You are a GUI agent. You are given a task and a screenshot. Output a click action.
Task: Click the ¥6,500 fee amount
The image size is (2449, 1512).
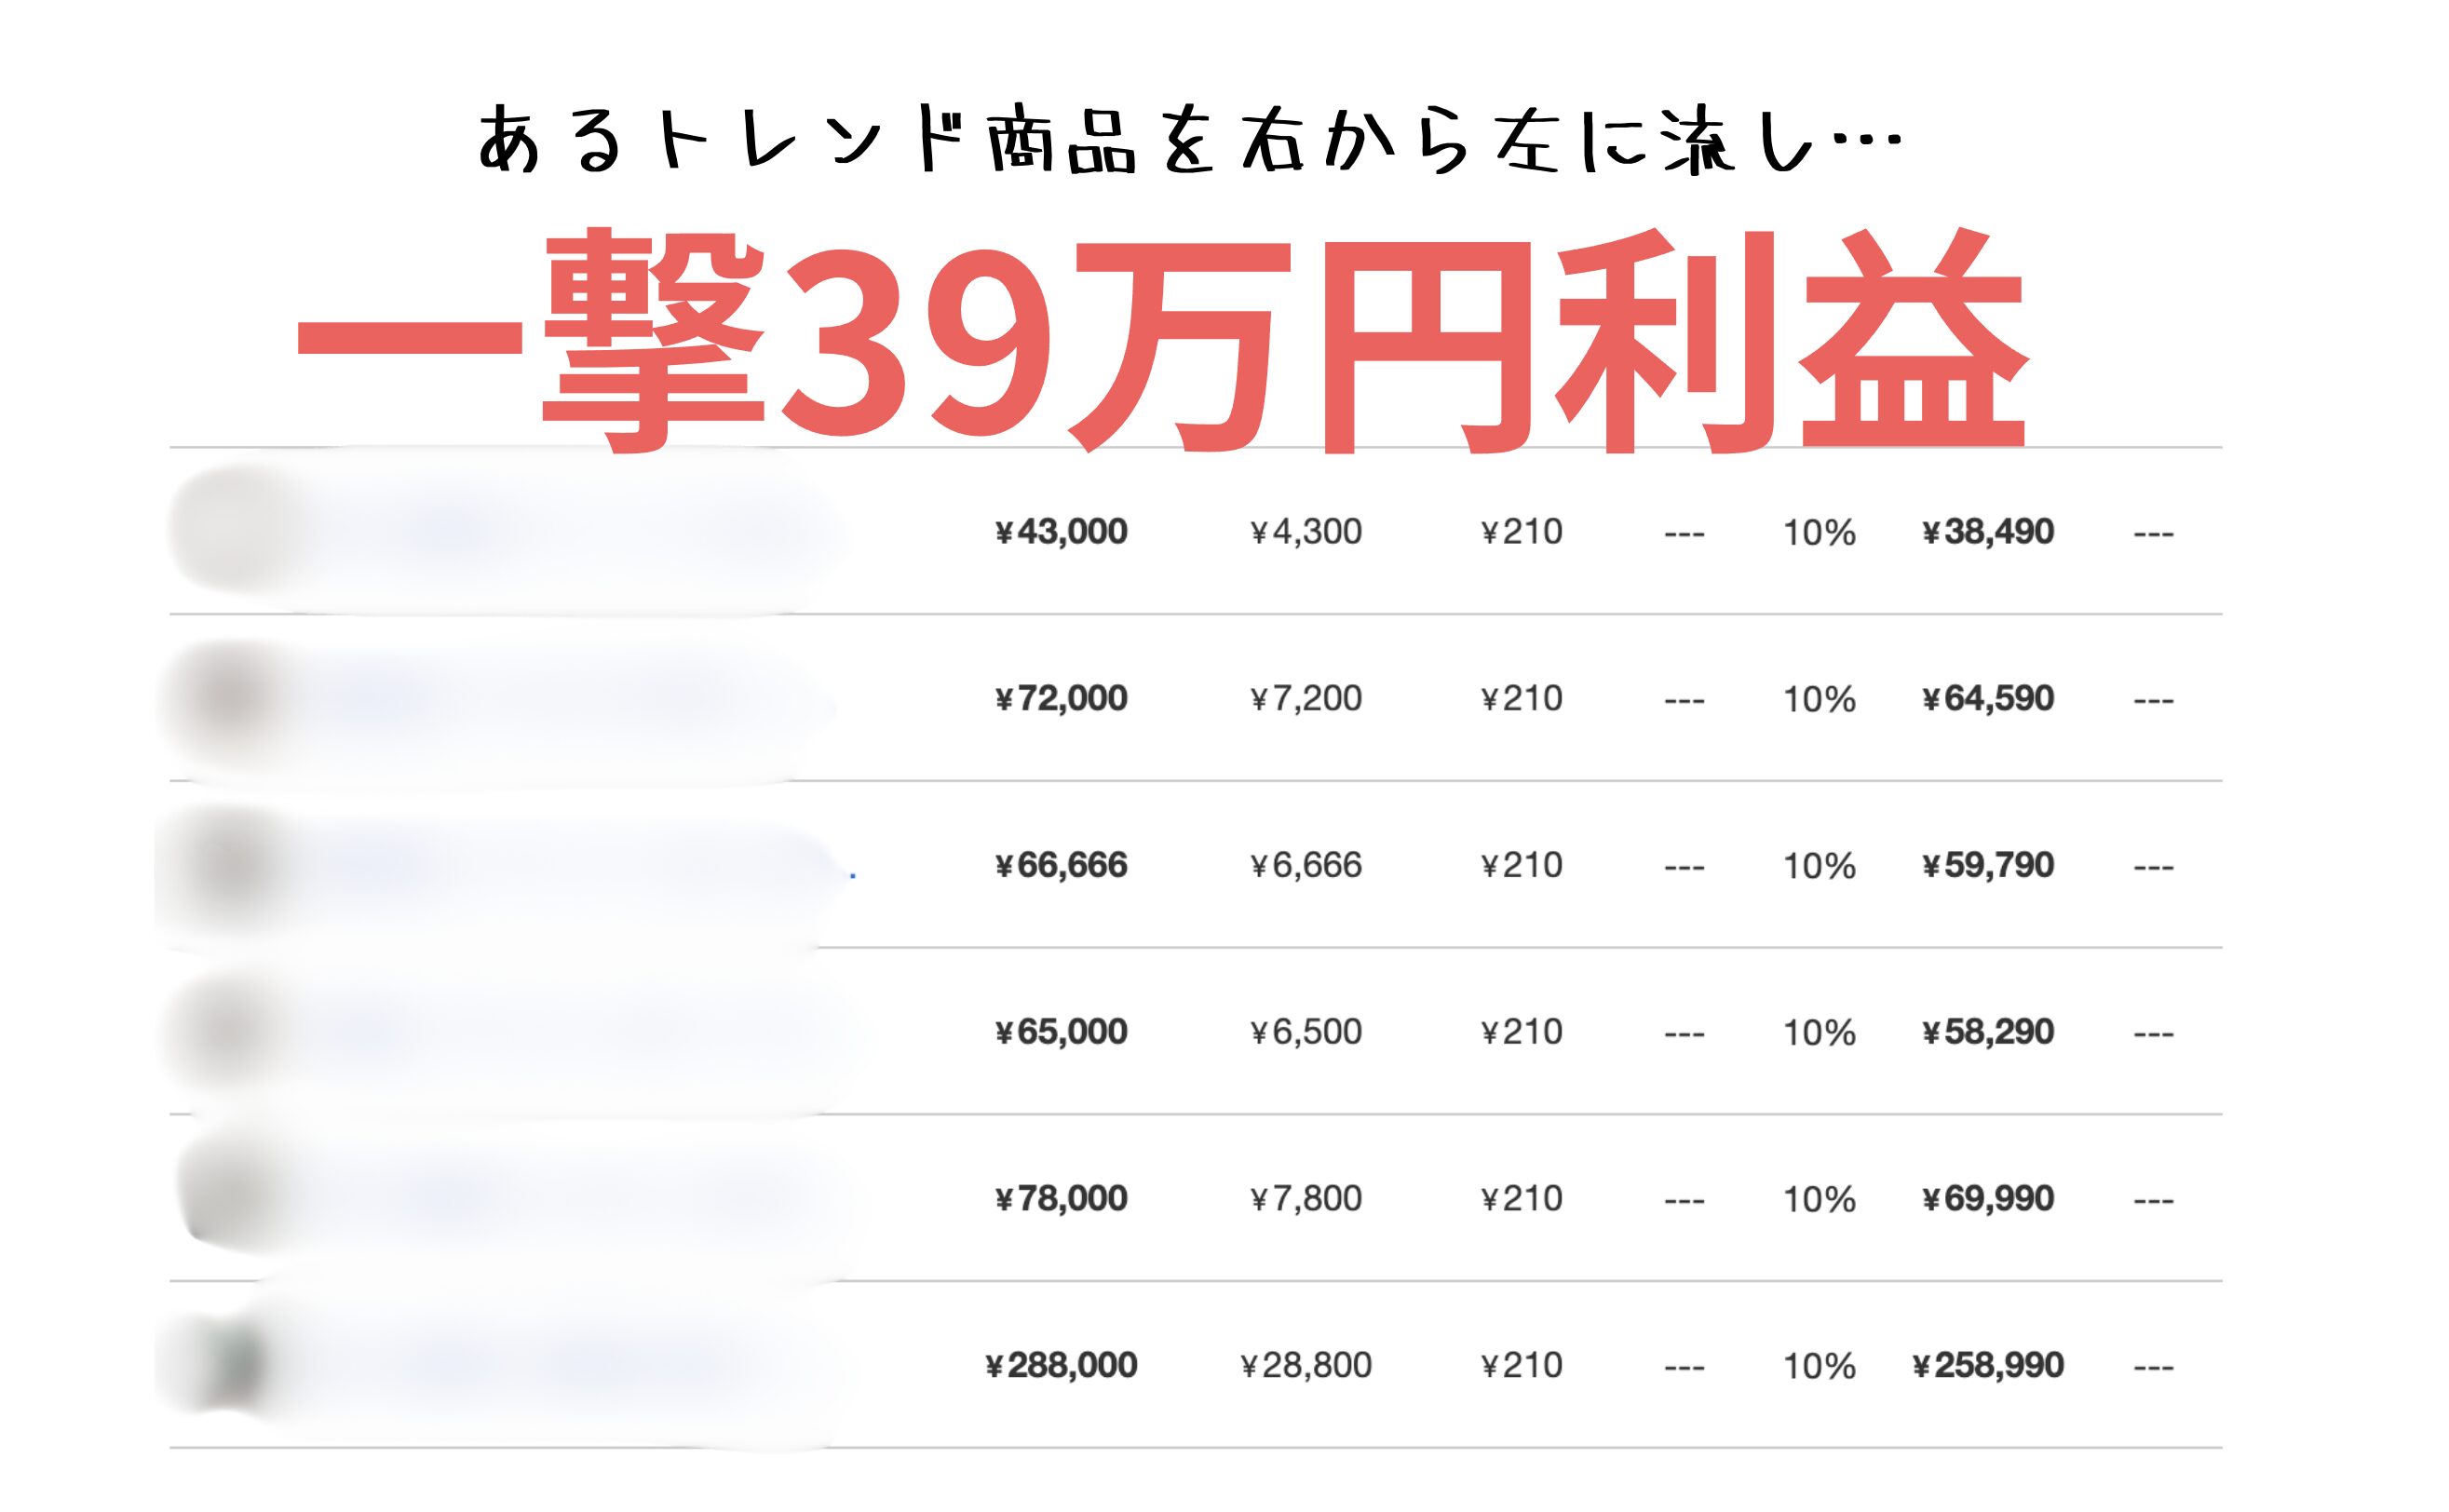pos(1306,1032)
